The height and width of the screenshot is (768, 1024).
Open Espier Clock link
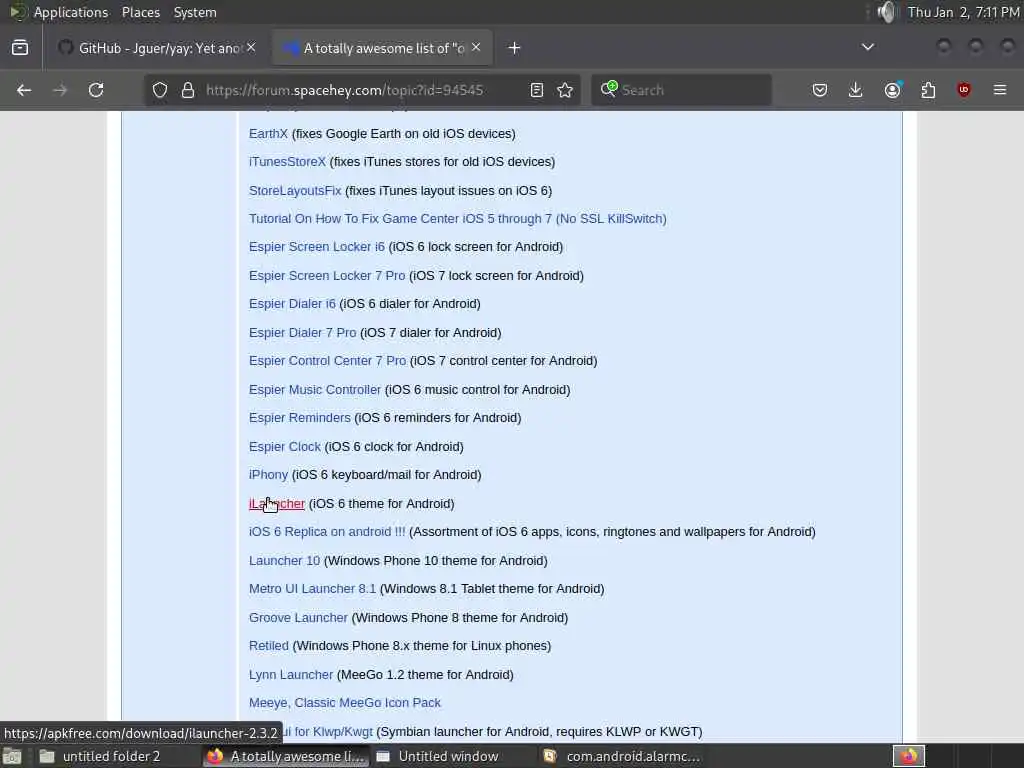click(x=285, y=447)
